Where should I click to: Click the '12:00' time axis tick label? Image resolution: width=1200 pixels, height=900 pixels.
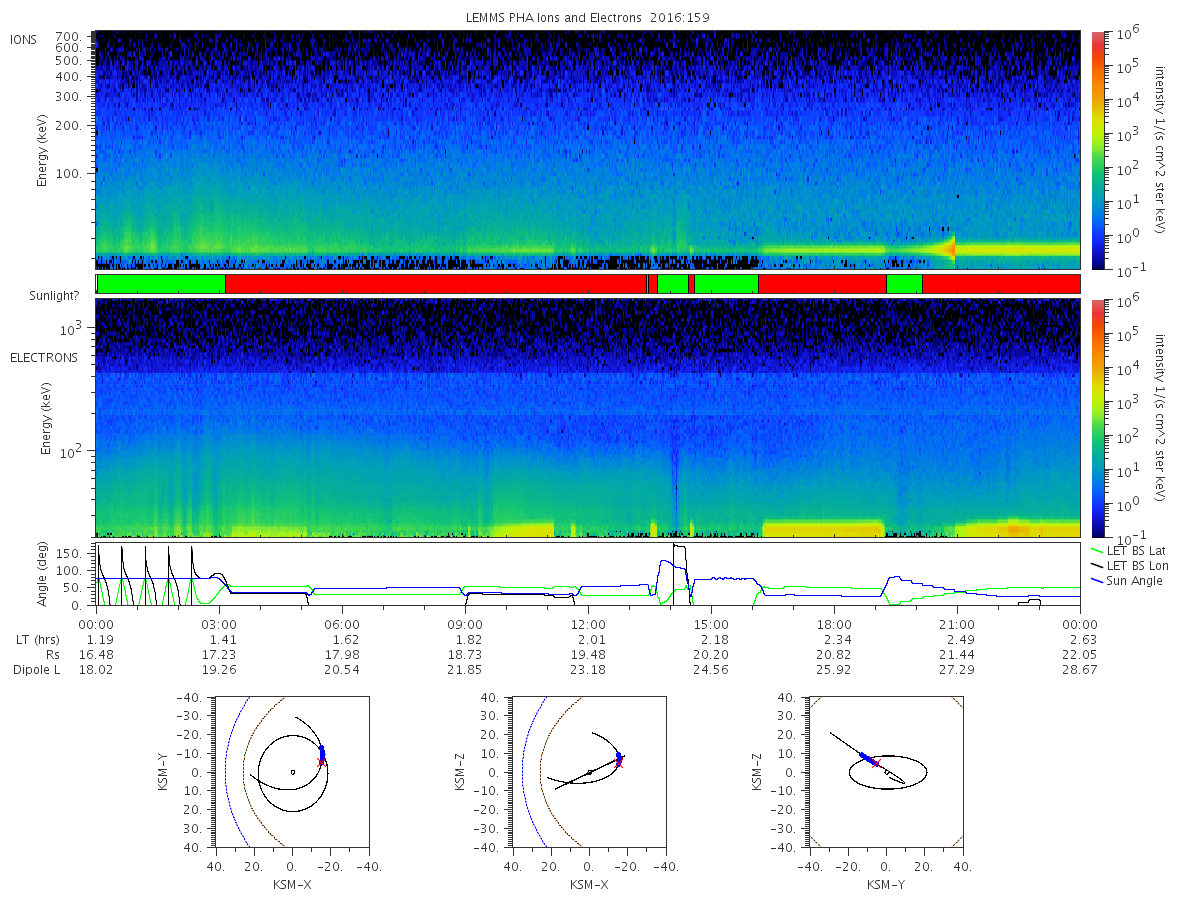click(x=588, y=625)
